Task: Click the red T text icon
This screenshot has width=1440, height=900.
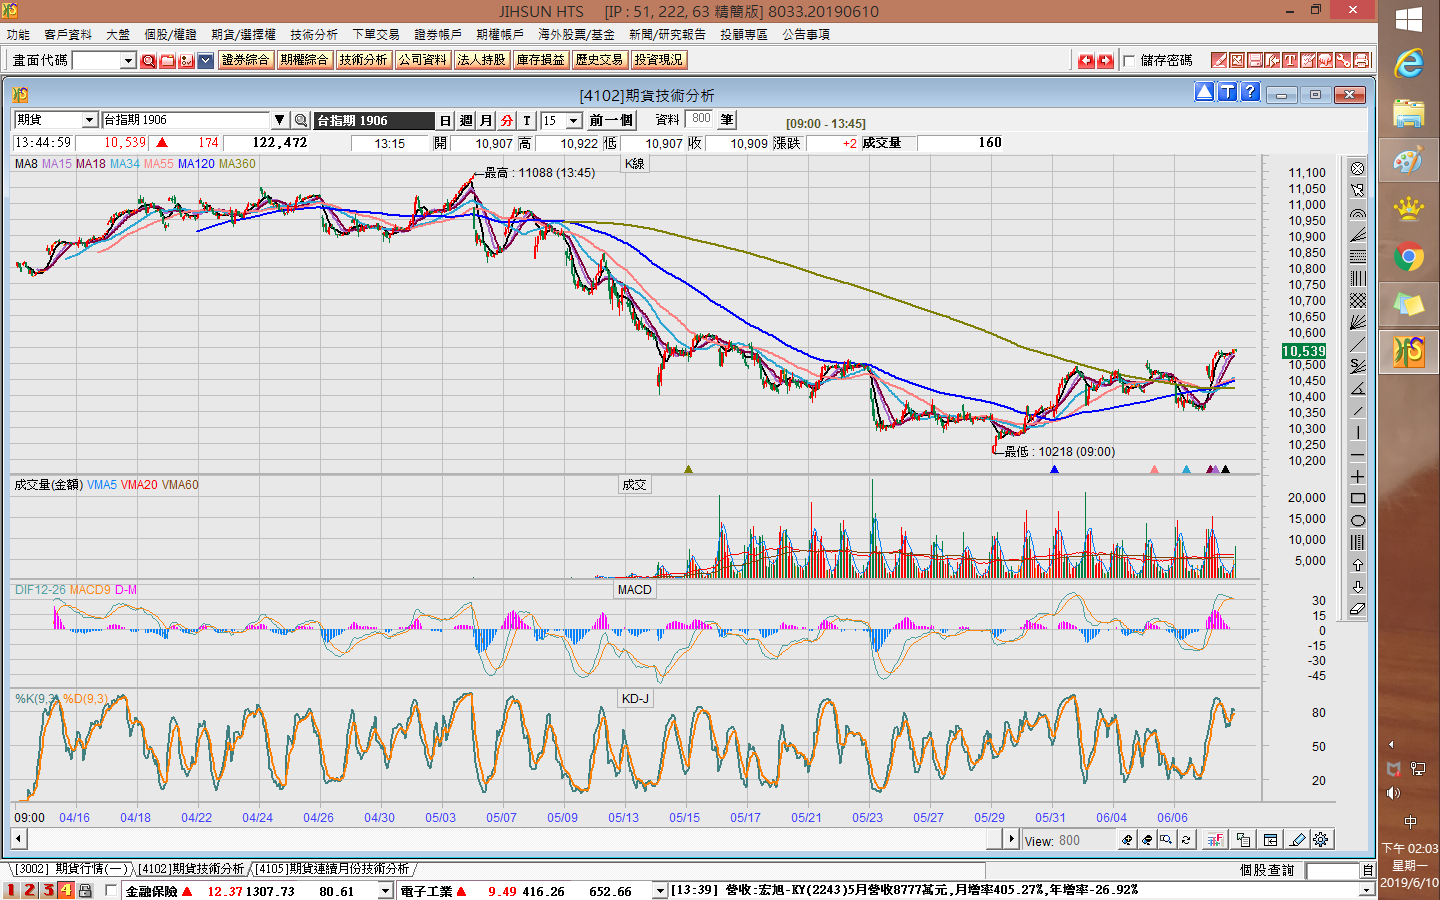Action: 1290,60
